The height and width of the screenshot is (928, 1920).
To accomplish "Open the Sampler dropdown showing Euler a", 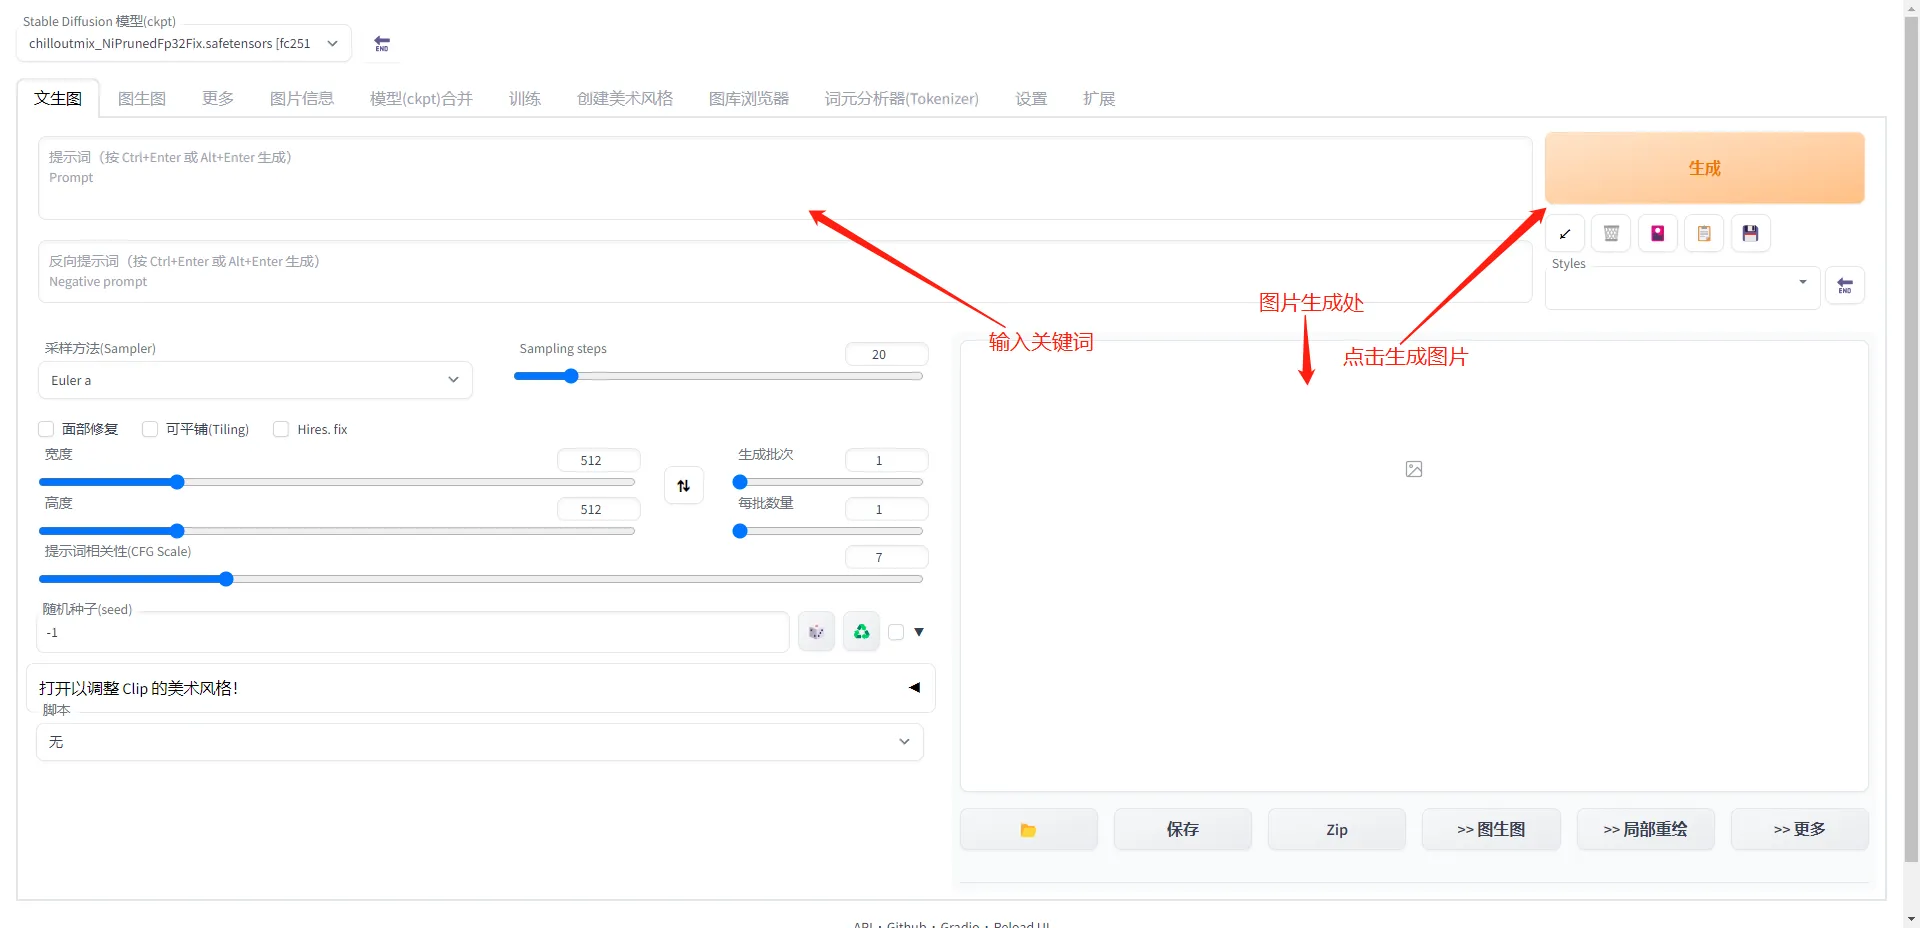I will coord(255,380).
